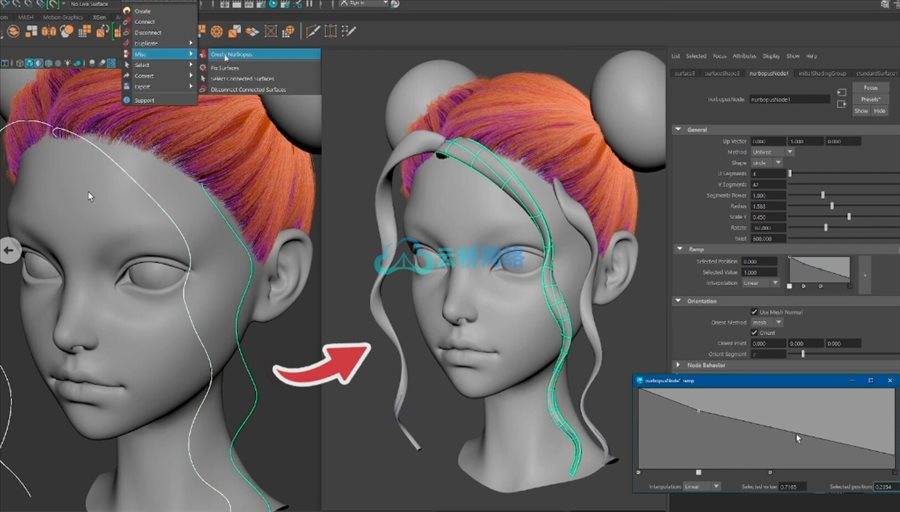Viewport: 900px width, 512px height.
Task: Open Interpolation dropdown in ramp window
Action: pyautogui.click(x=701, y=486)
